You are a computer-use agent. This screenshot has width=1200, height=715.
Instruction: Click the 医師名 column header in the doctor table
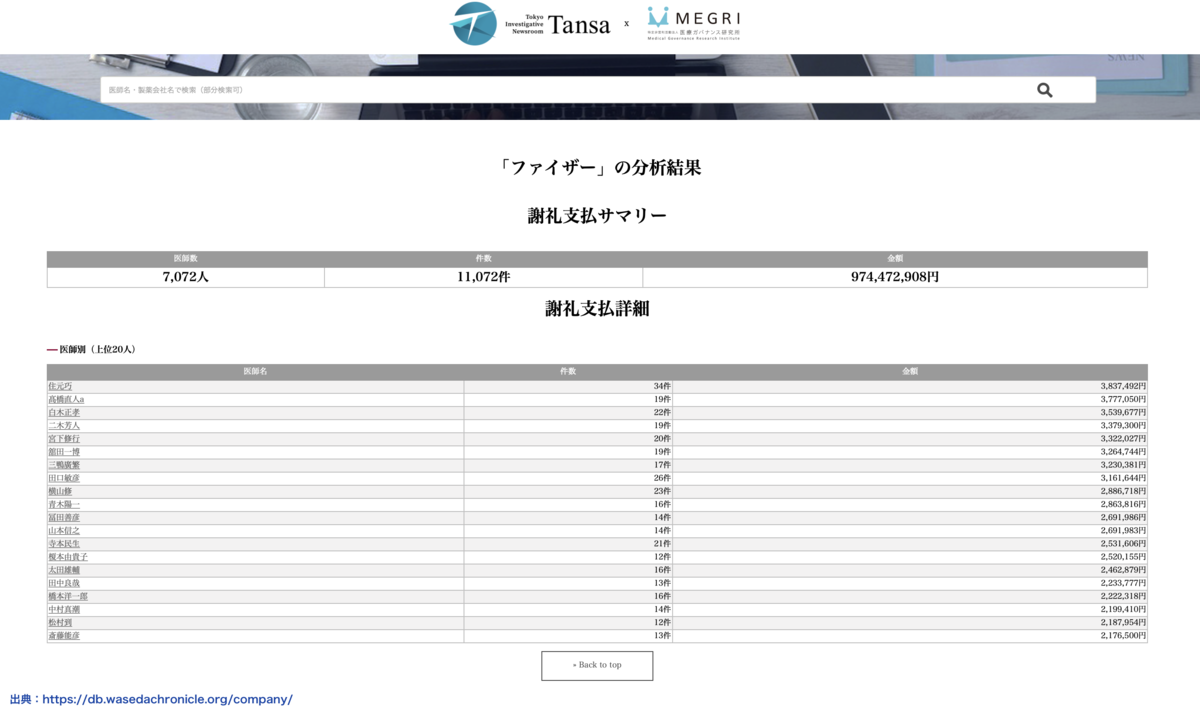click(255, 371)
